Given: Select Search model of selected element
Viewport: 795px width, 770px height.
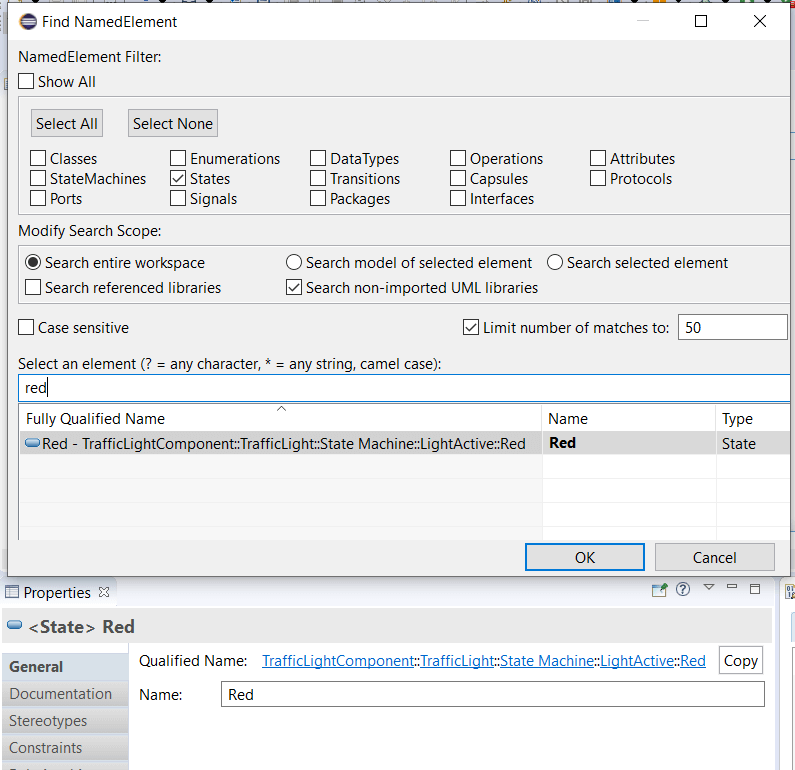Looking at the screenshot, I should (294, 263).
